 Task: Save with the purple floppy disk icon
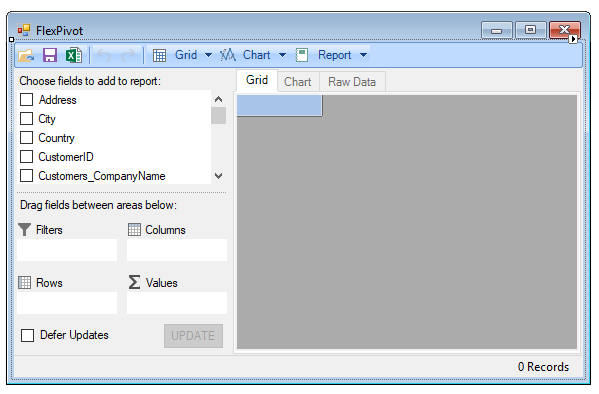tap(50, 55)
